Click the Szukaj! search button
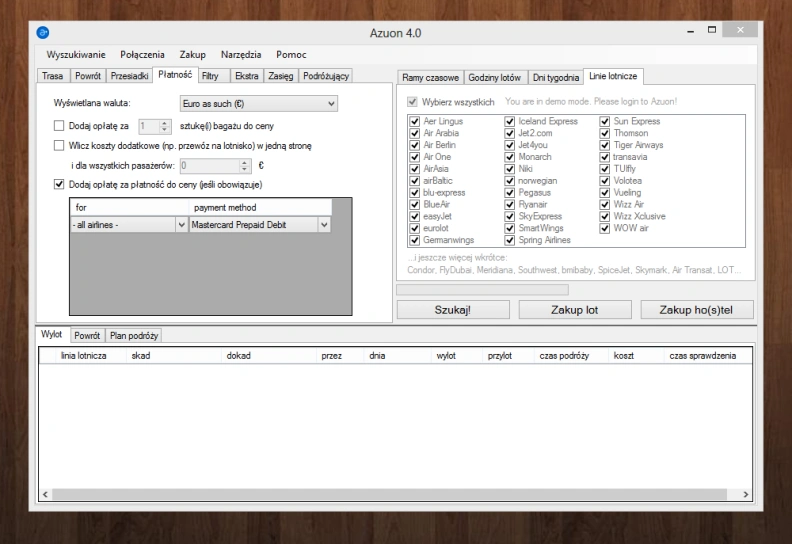 point(453,310)
